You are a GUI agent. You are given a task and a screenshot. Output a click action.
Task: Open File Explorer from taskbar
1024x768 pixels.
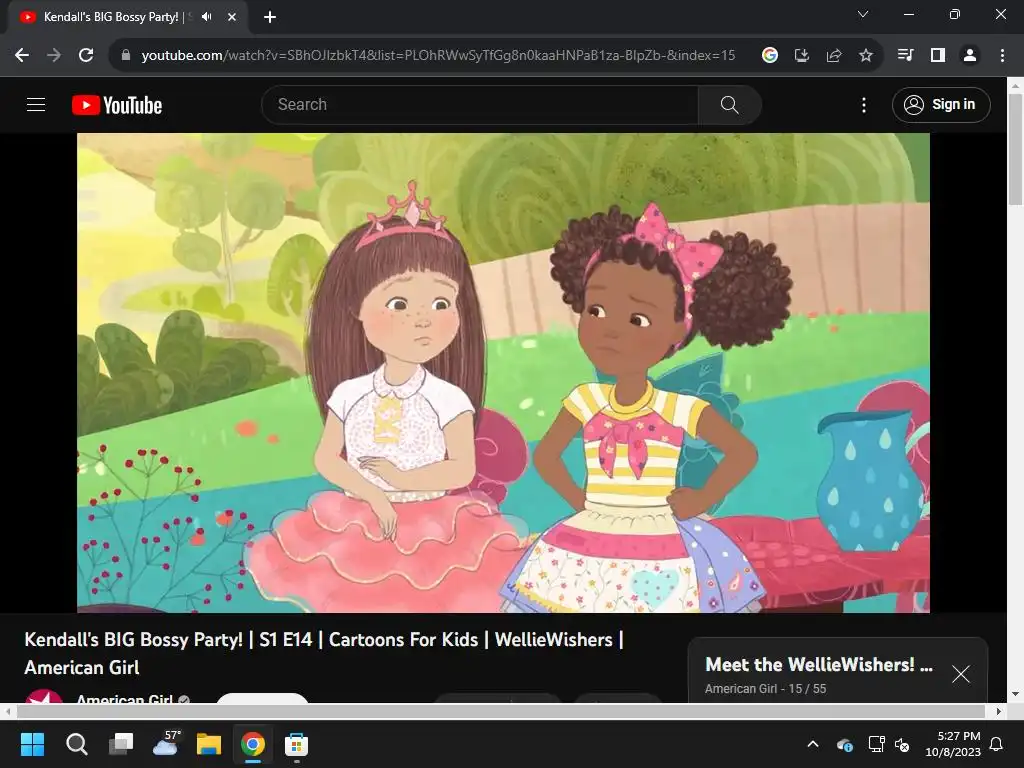209,744
